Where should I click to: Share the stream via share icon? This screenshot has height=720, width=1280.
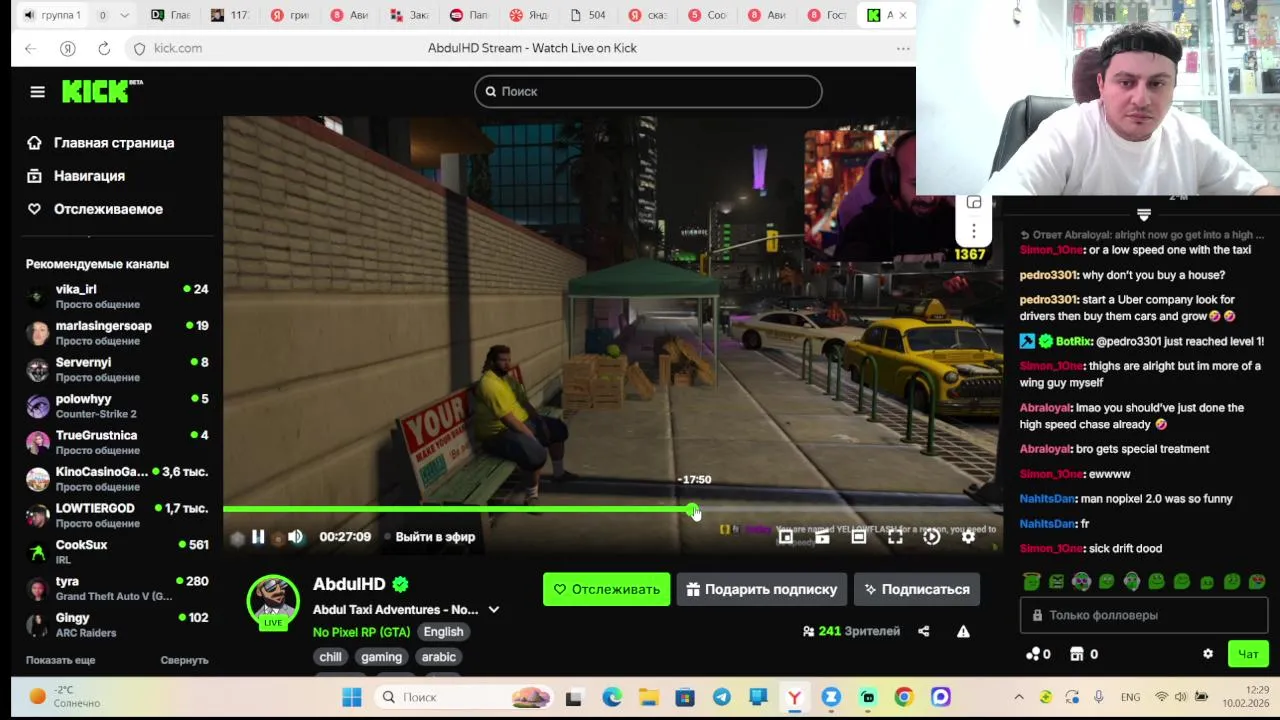pyautogui.click(x=923, y=631)
